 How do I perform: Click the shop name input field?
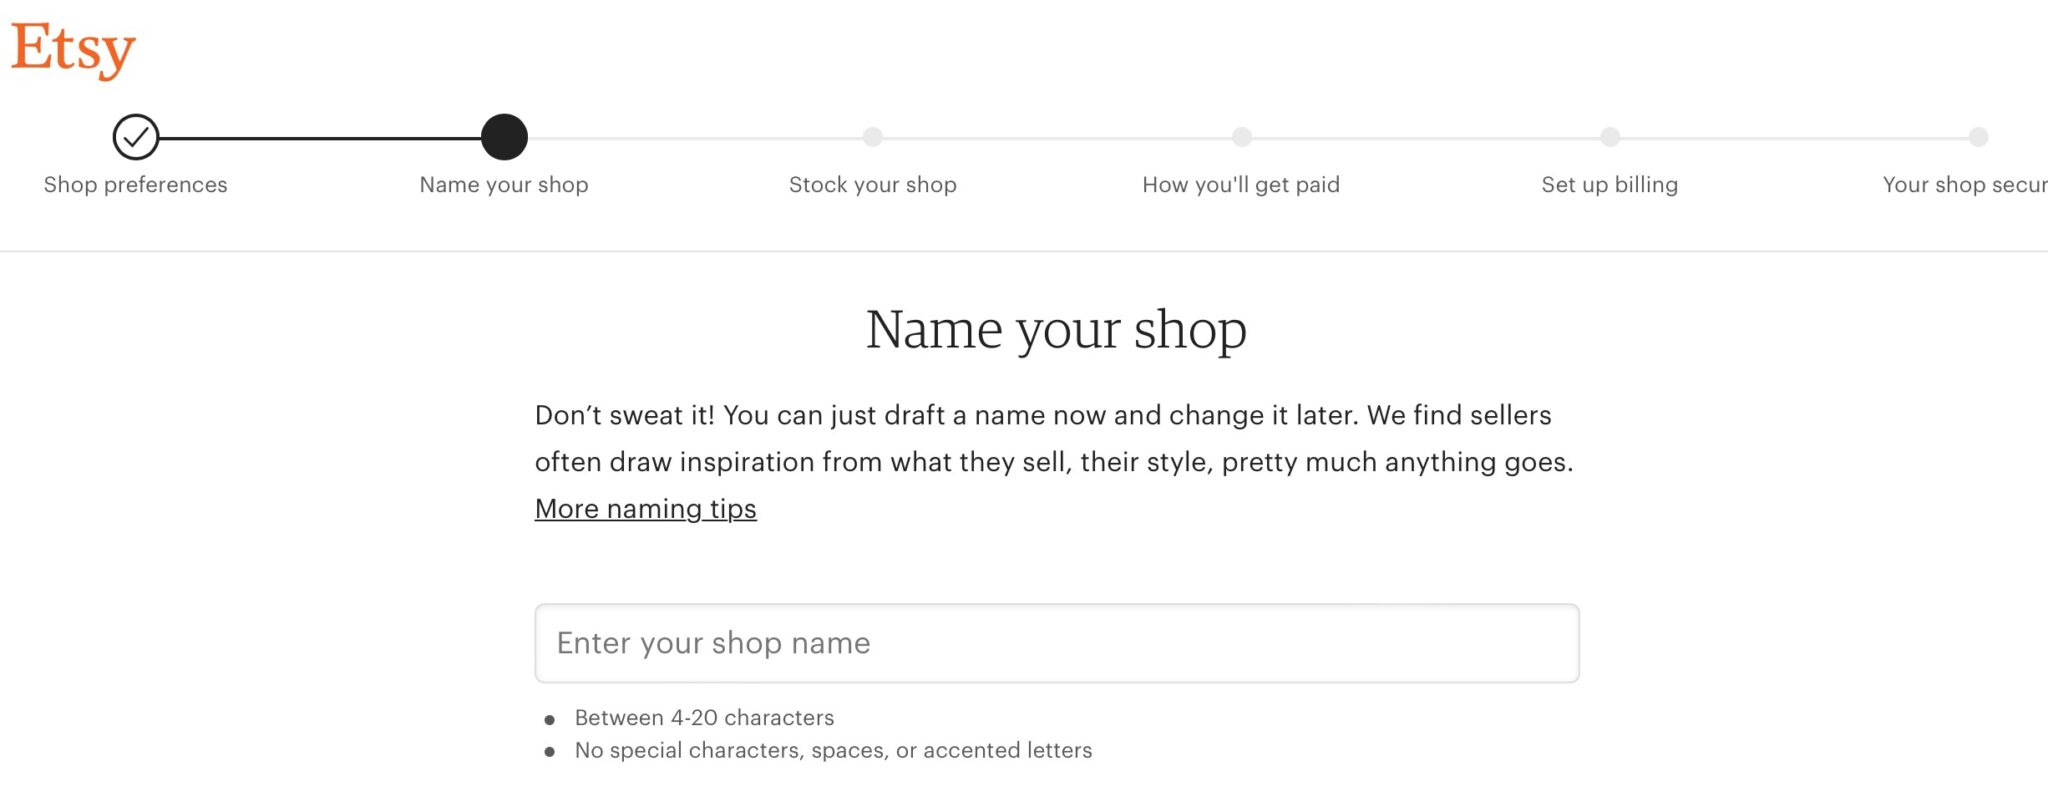1056,643
